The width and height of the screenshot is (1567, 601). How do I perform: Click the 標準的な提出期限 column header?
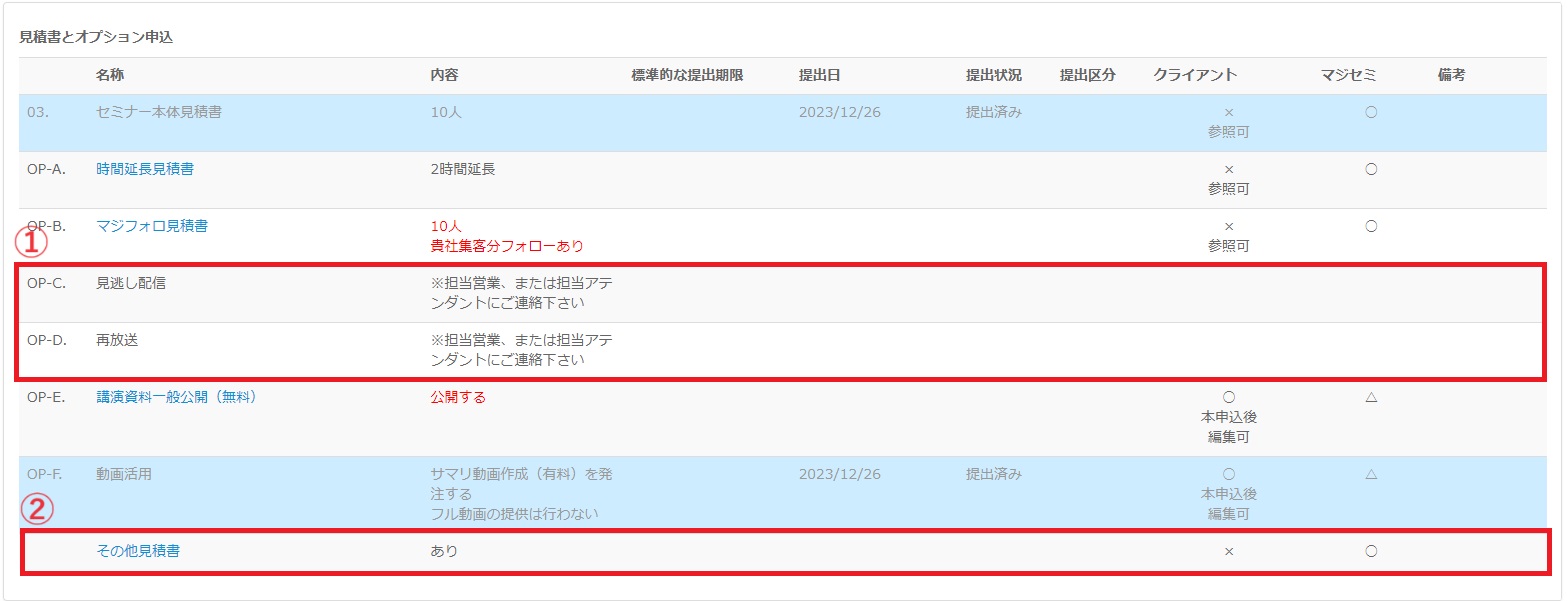(x=687, y=75)
